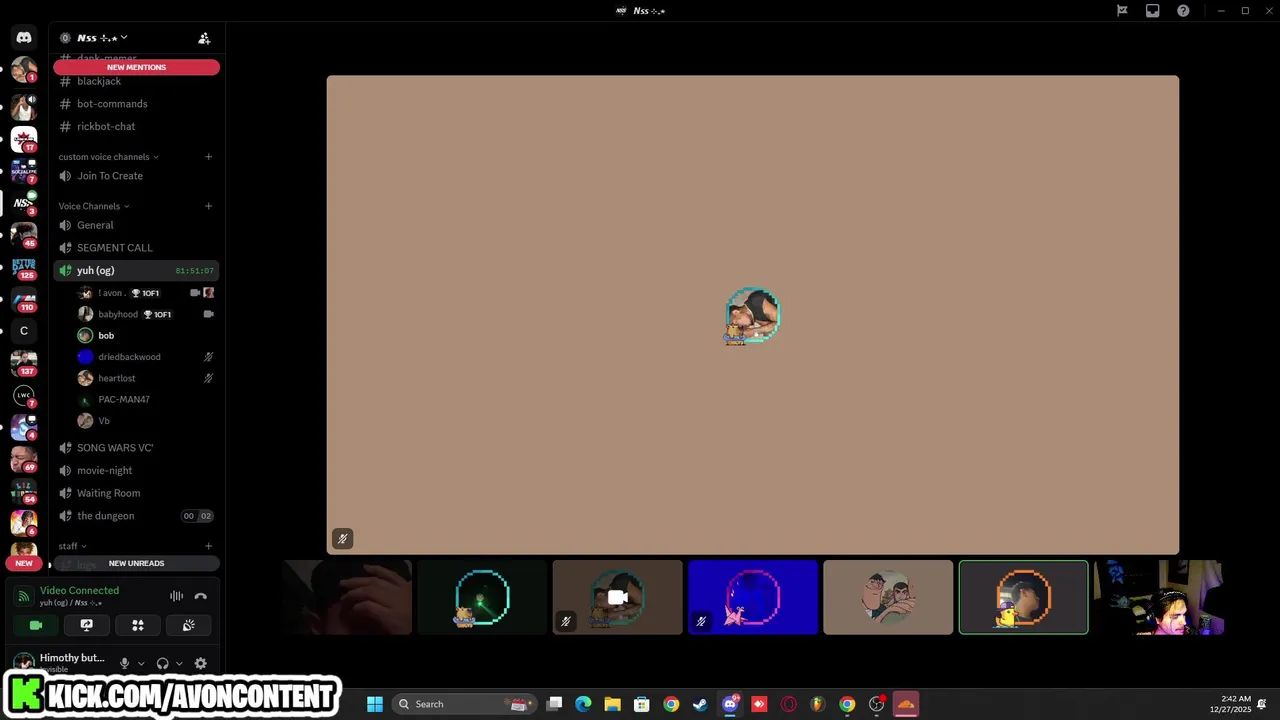This screenshot has height=720, width=1280.
Task: Open OBS Studio from the taskbar
Action: (x=876, y=704)
